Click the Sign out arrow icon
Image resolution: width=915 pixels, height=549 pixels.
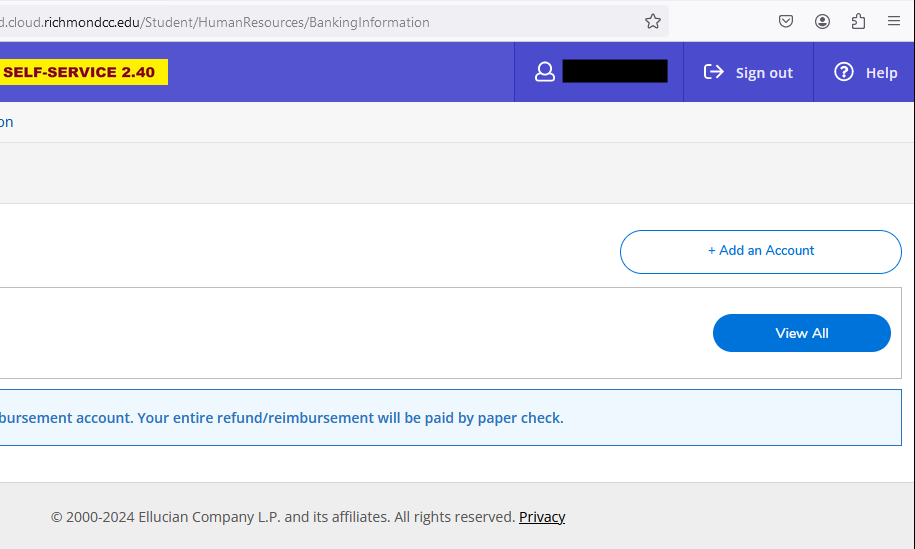coord(714,72)
